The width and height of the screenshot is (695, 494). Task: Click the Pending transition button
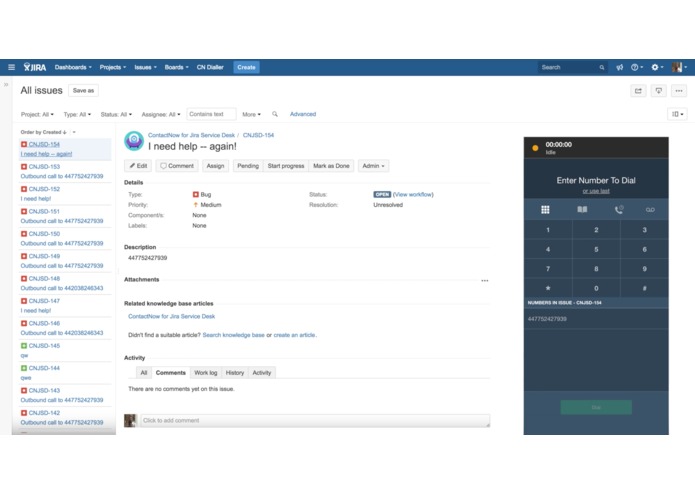pos(248,166)
